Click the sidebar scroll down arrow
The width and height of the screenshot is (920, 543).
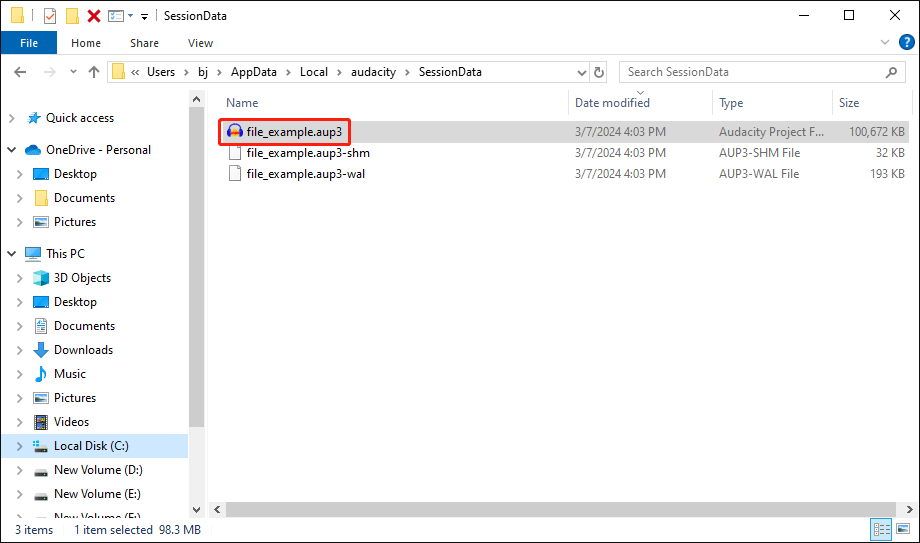click(197, 510)
